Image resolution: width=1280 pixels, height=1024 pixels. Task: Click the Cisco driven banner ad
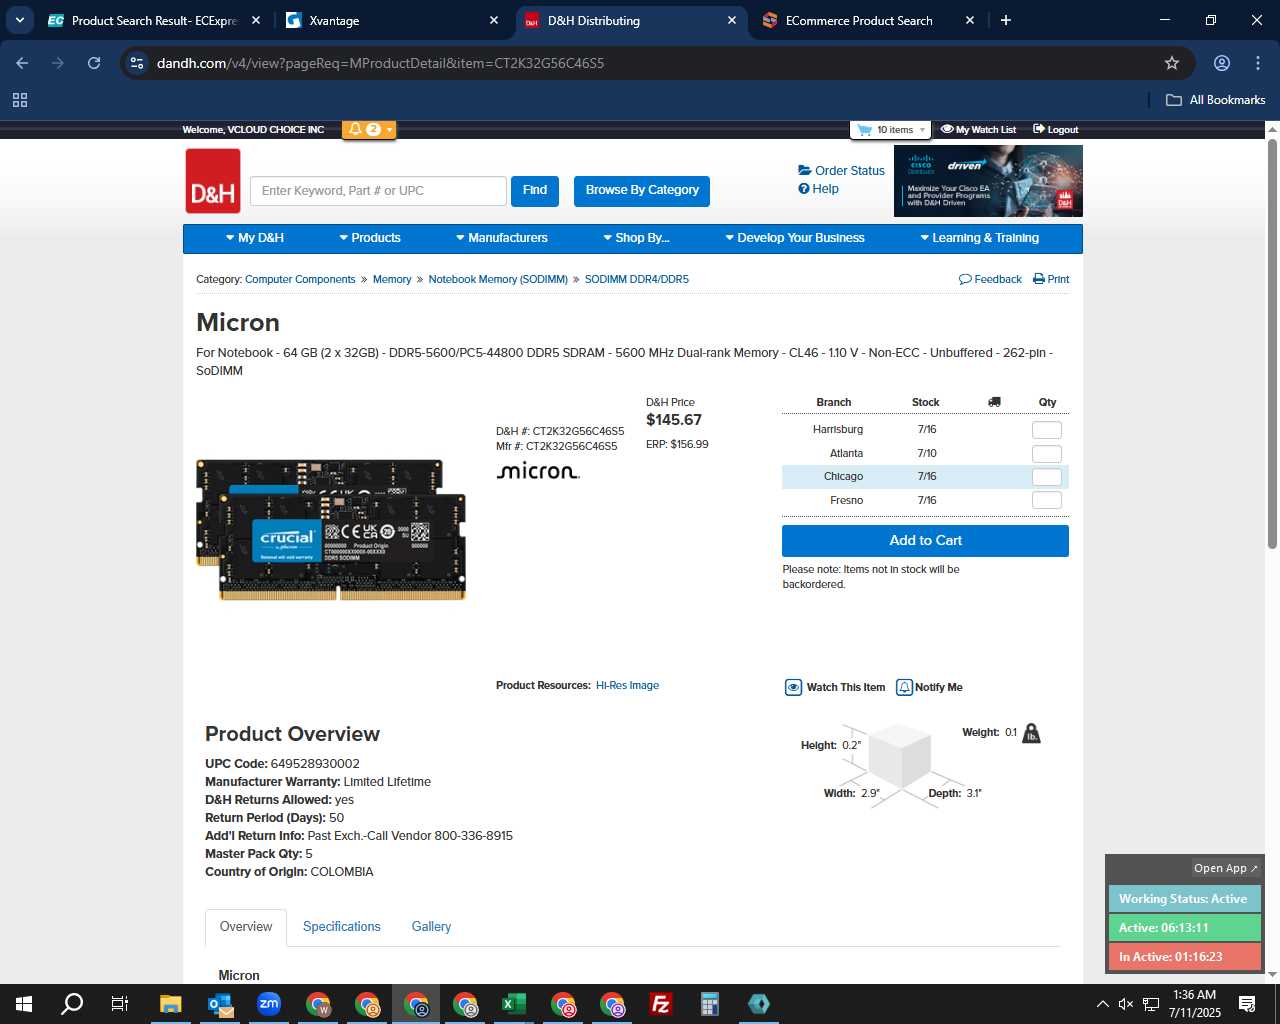pos(988,181)
